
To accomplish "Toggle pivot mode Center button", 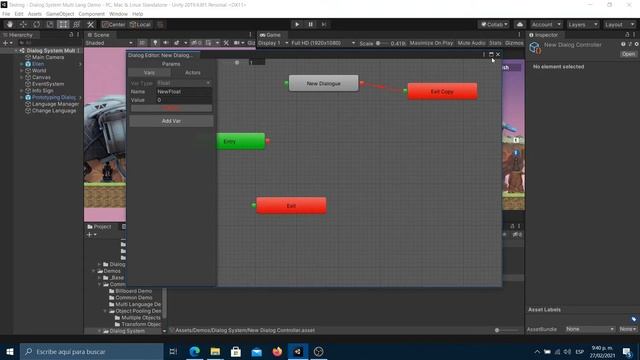I will point(114,24).
